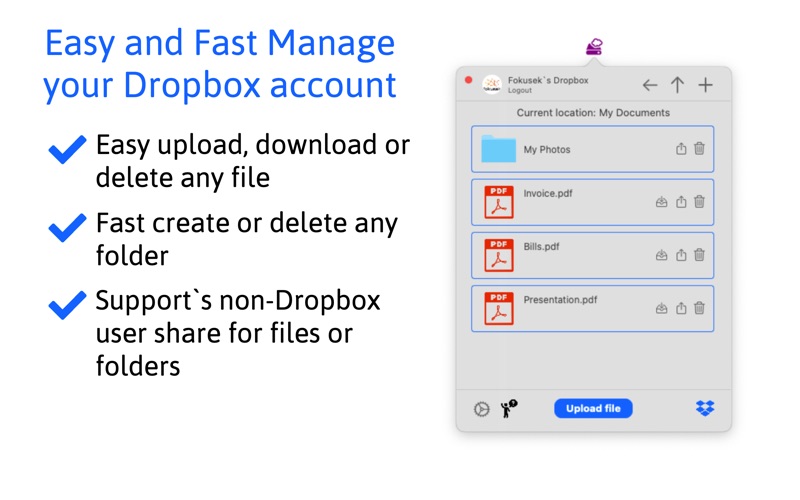This screenshot has width=800, height=500.
Task: Click the Logout link
Action: pos(519,91)
